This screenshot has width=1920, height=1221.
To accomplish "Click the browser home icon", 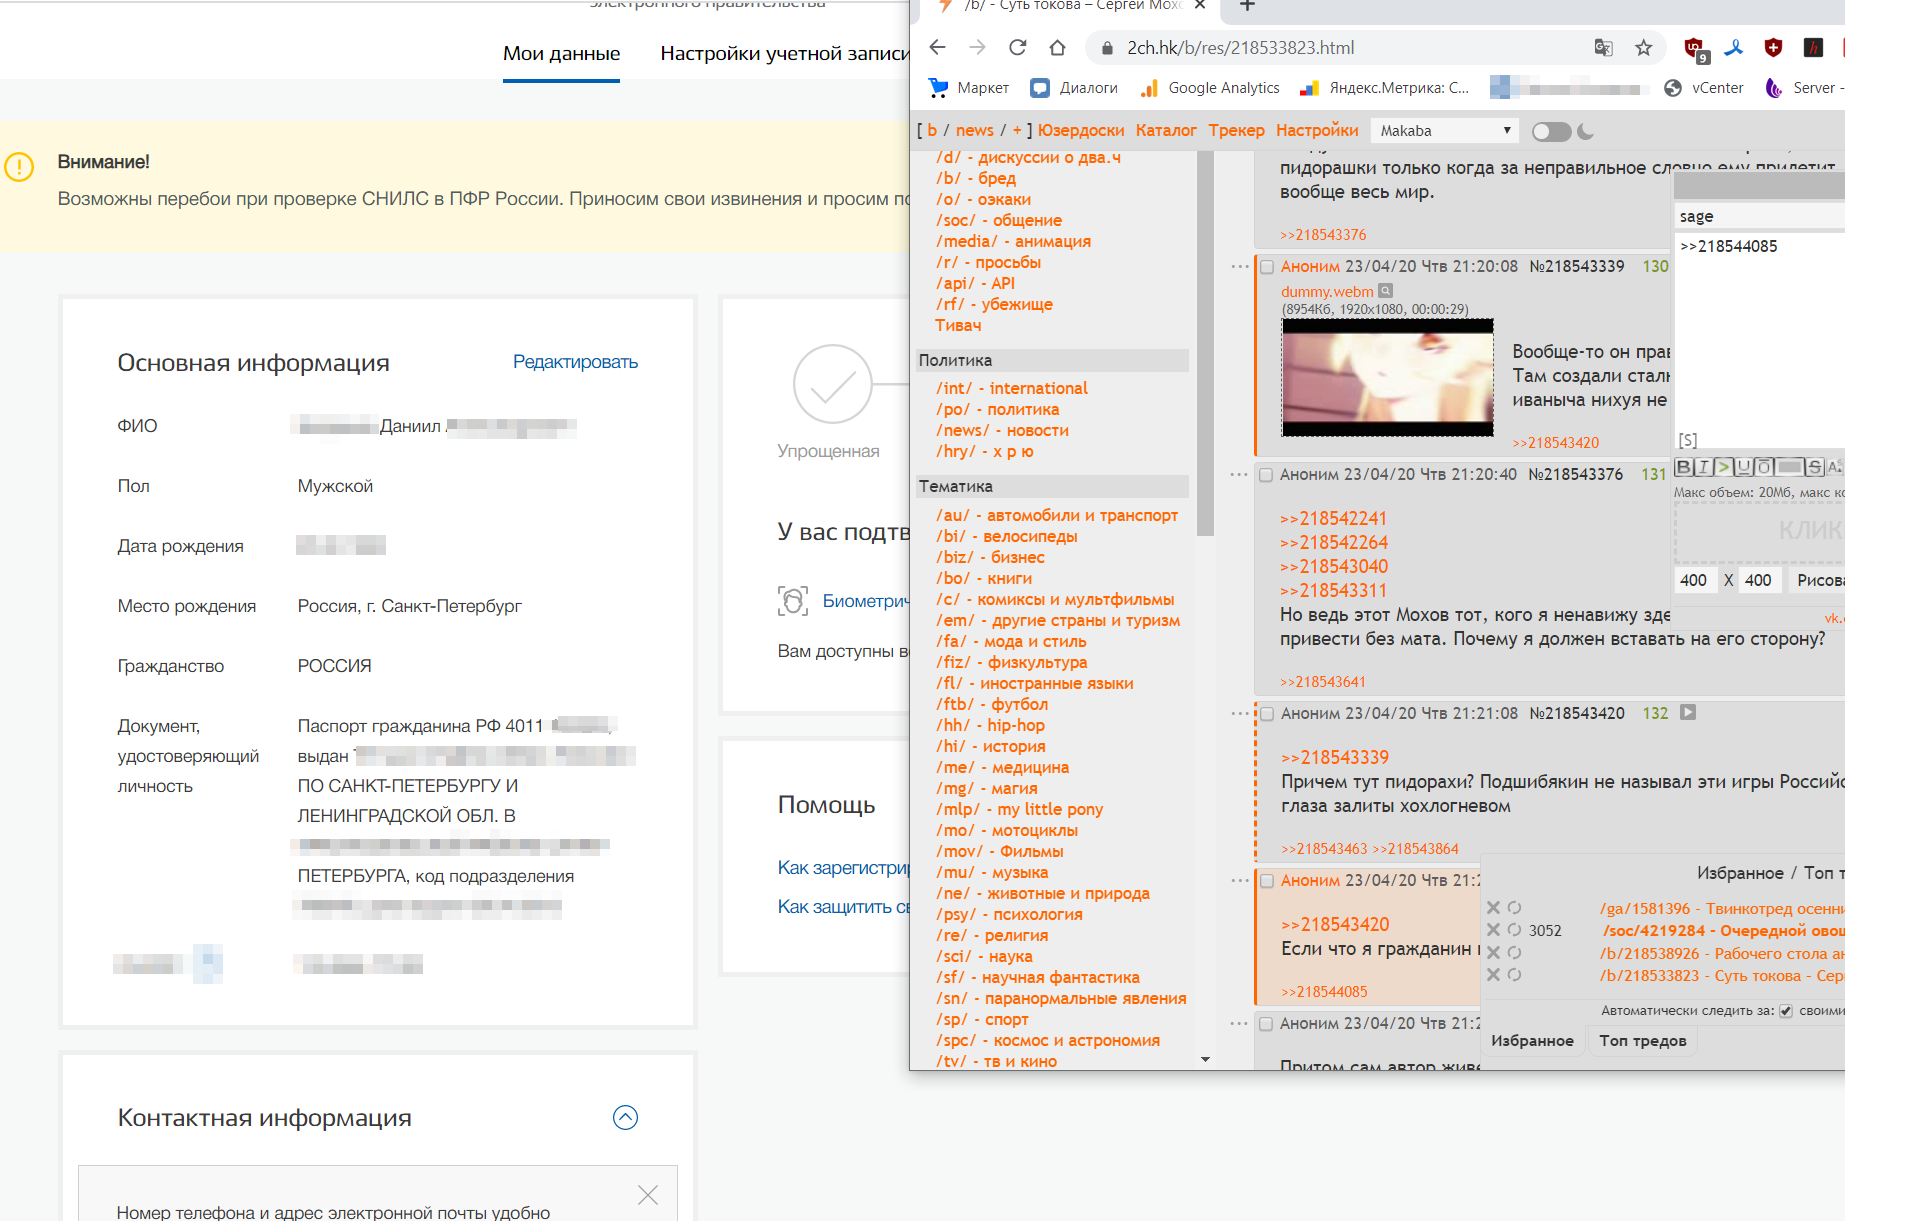I will pyautogui.click(x=1057, y=47).
